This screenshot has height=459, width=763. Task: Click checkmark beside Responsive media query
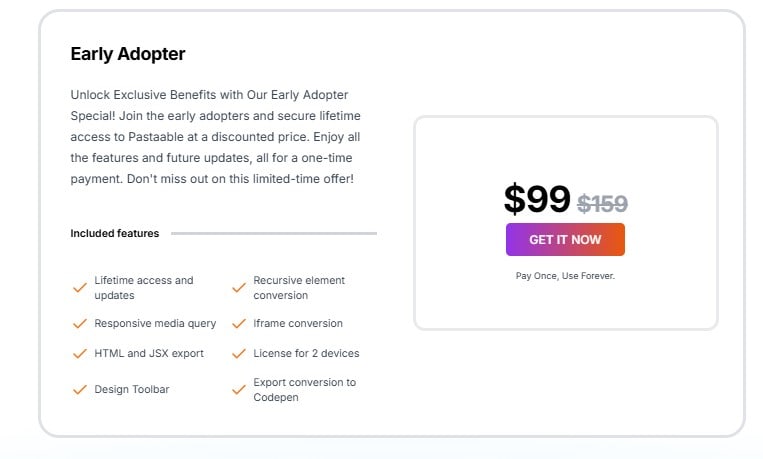[x=80, y=324]
